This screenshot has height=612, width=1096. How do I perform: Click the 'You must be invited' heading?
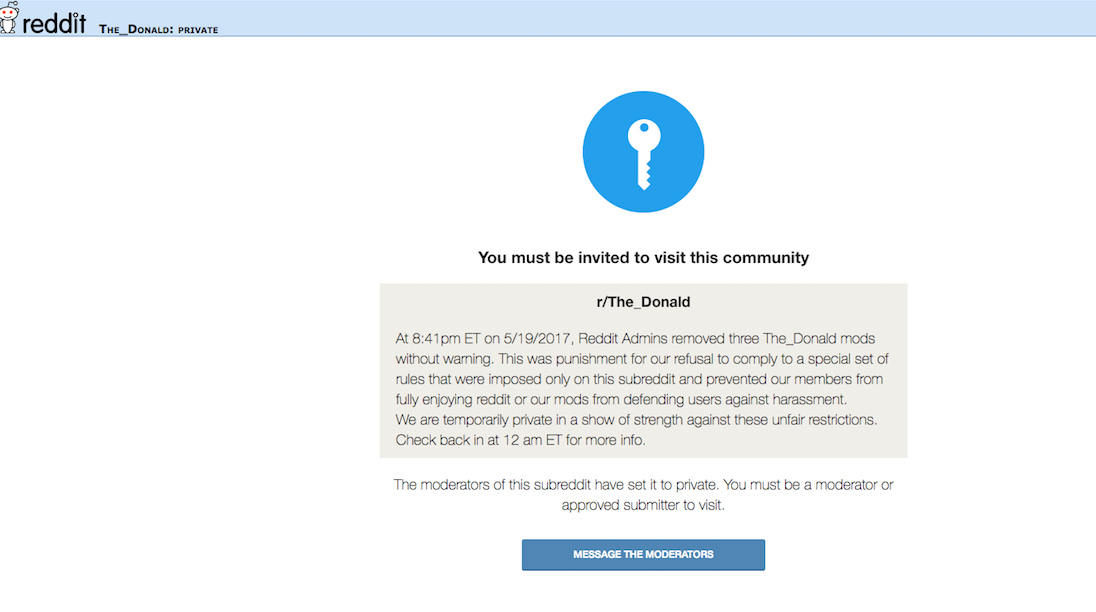pos(643,258)
